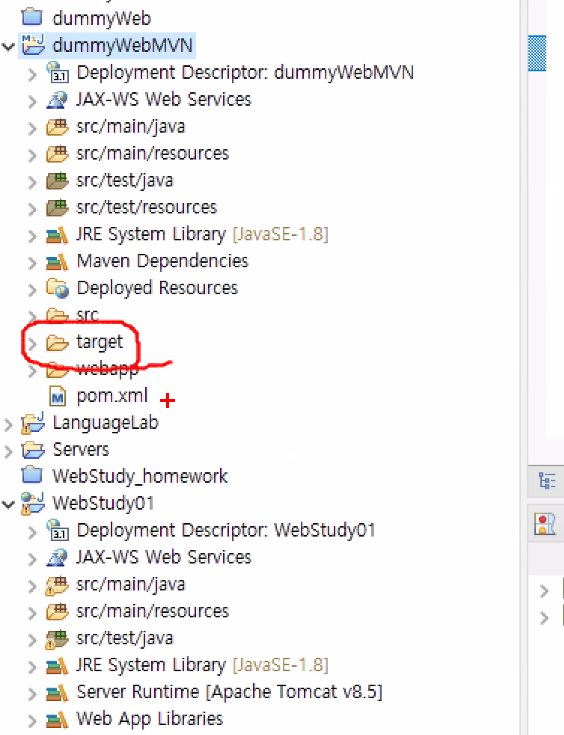Click the dummyWeb closed project folder icon
This screenshot has width=564, height=735.
coord(32,17)
